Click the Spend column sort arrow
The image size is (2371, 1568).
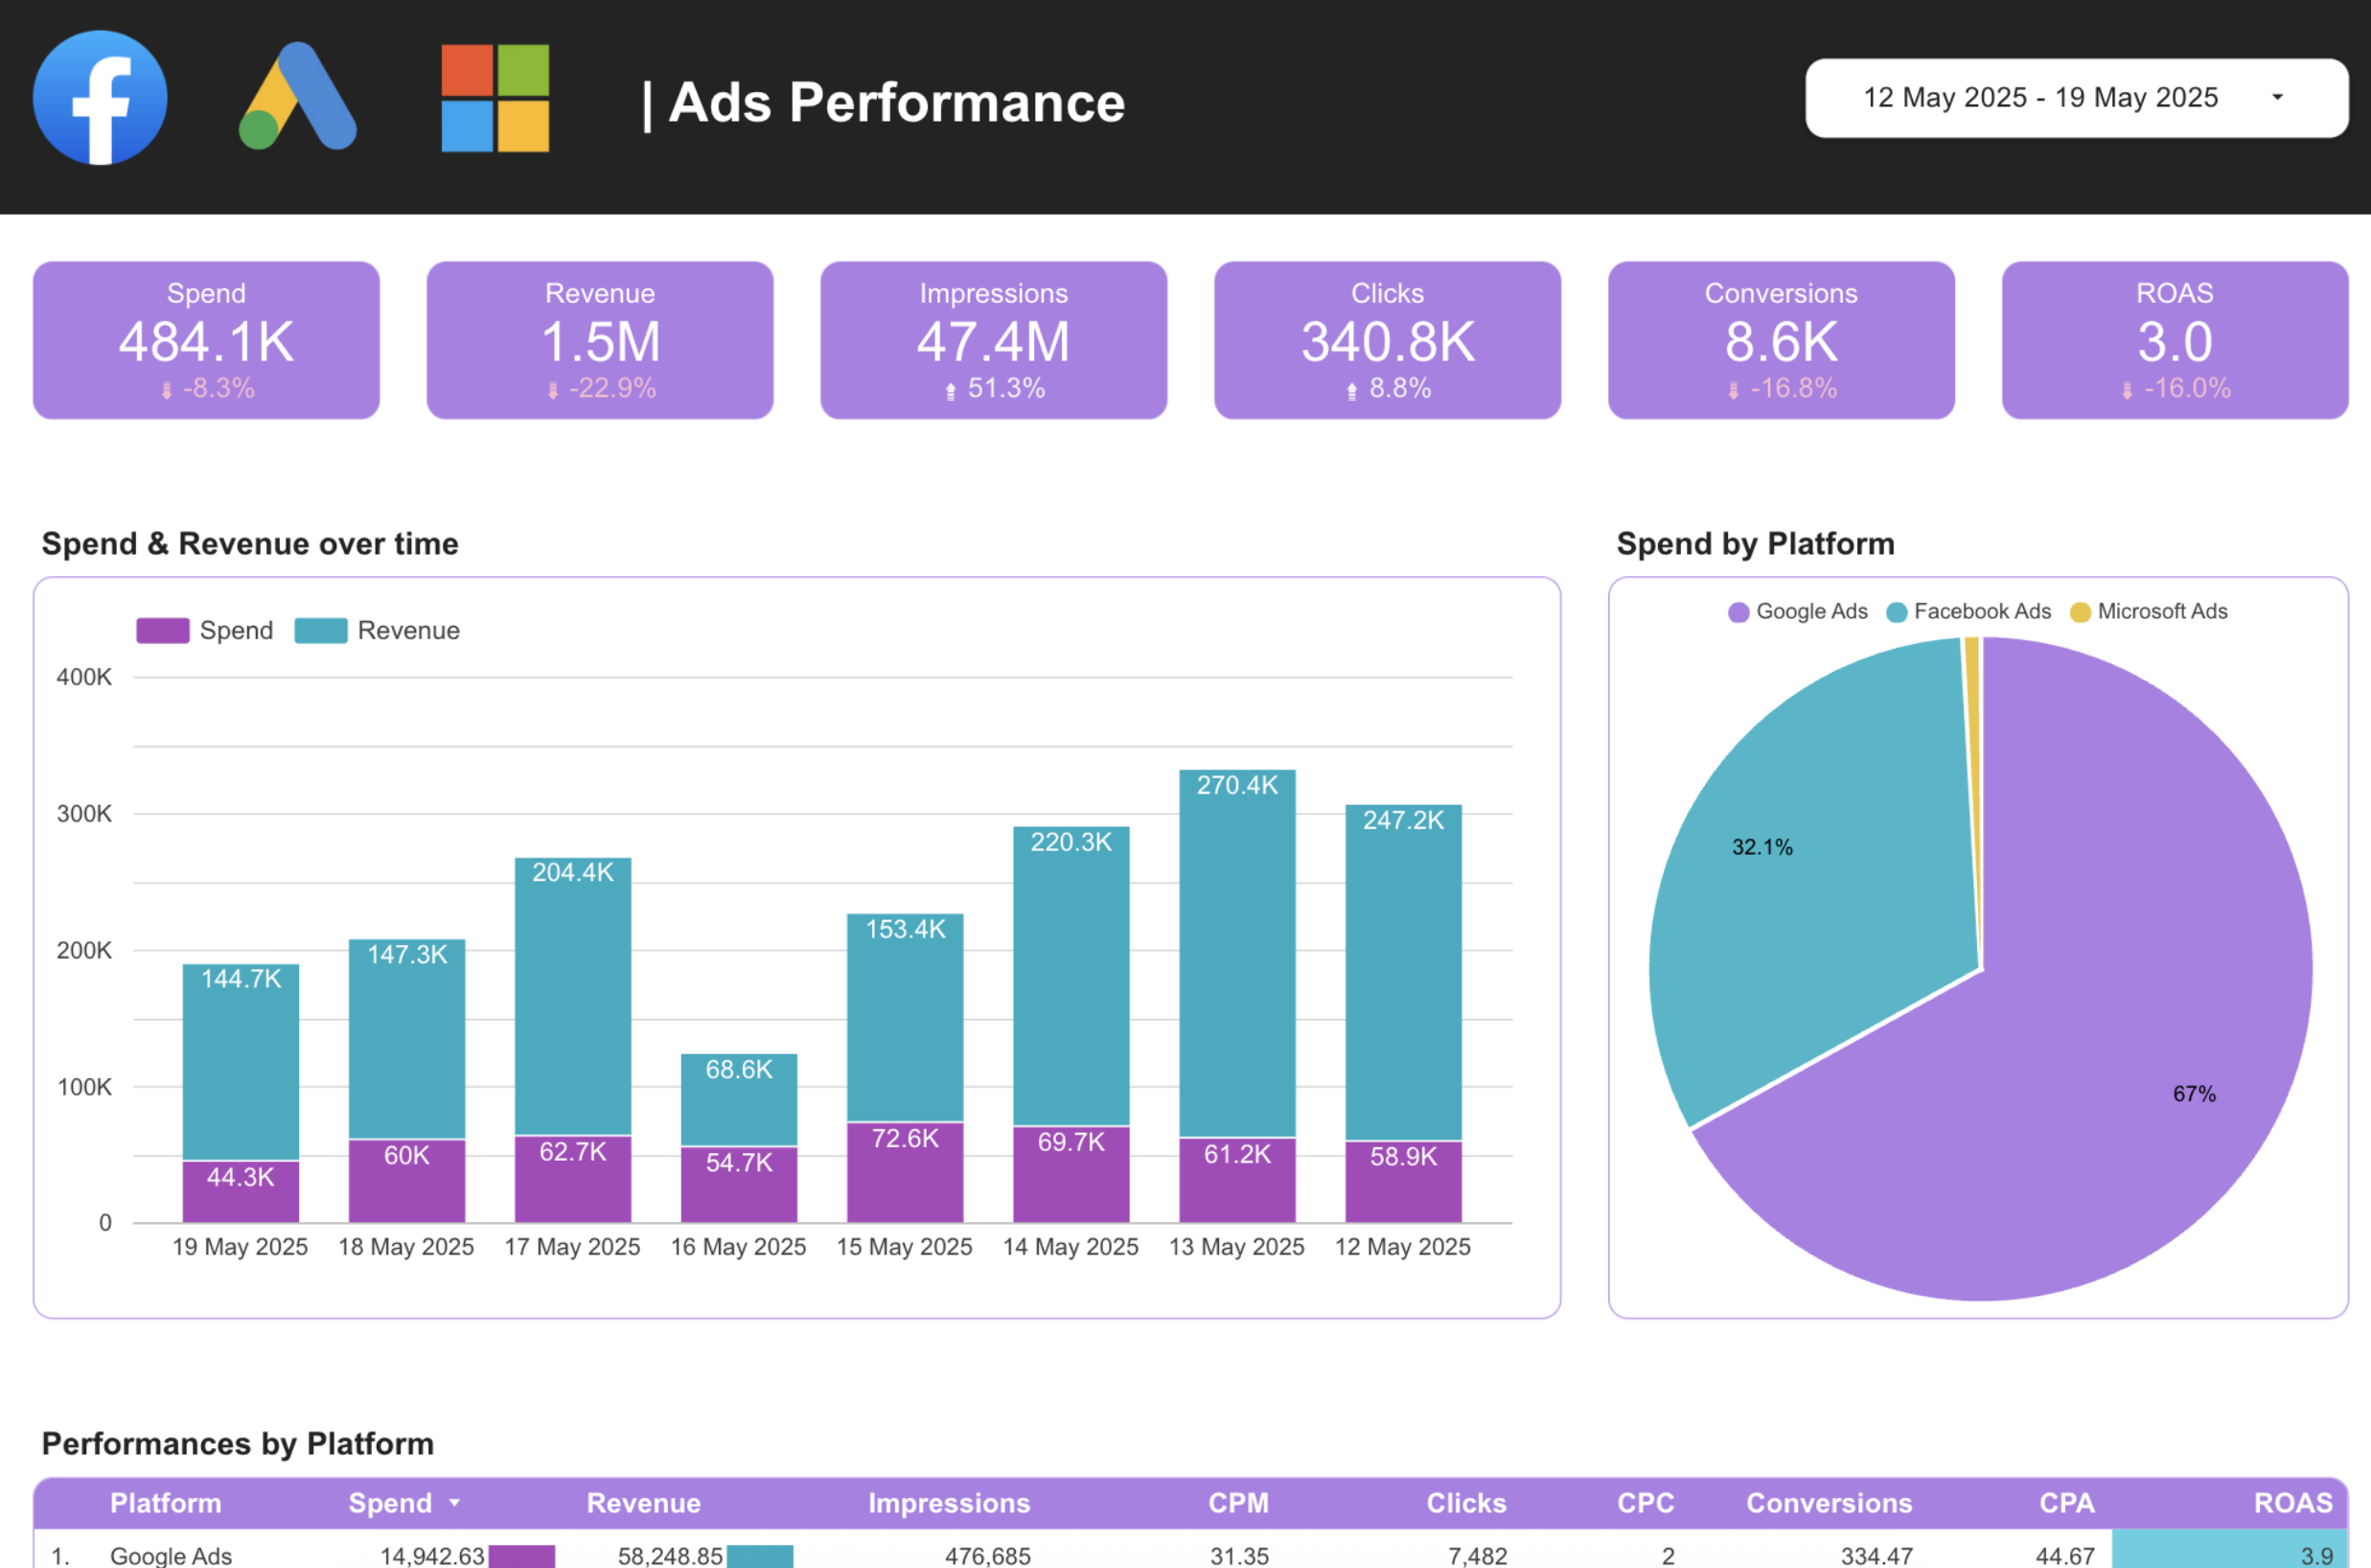pyautogui.click(x=455, y=1503)
